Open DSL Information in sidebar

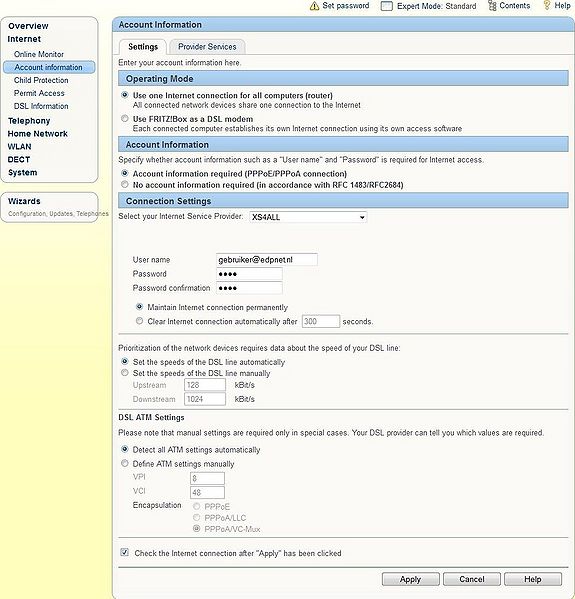[41, 106]
